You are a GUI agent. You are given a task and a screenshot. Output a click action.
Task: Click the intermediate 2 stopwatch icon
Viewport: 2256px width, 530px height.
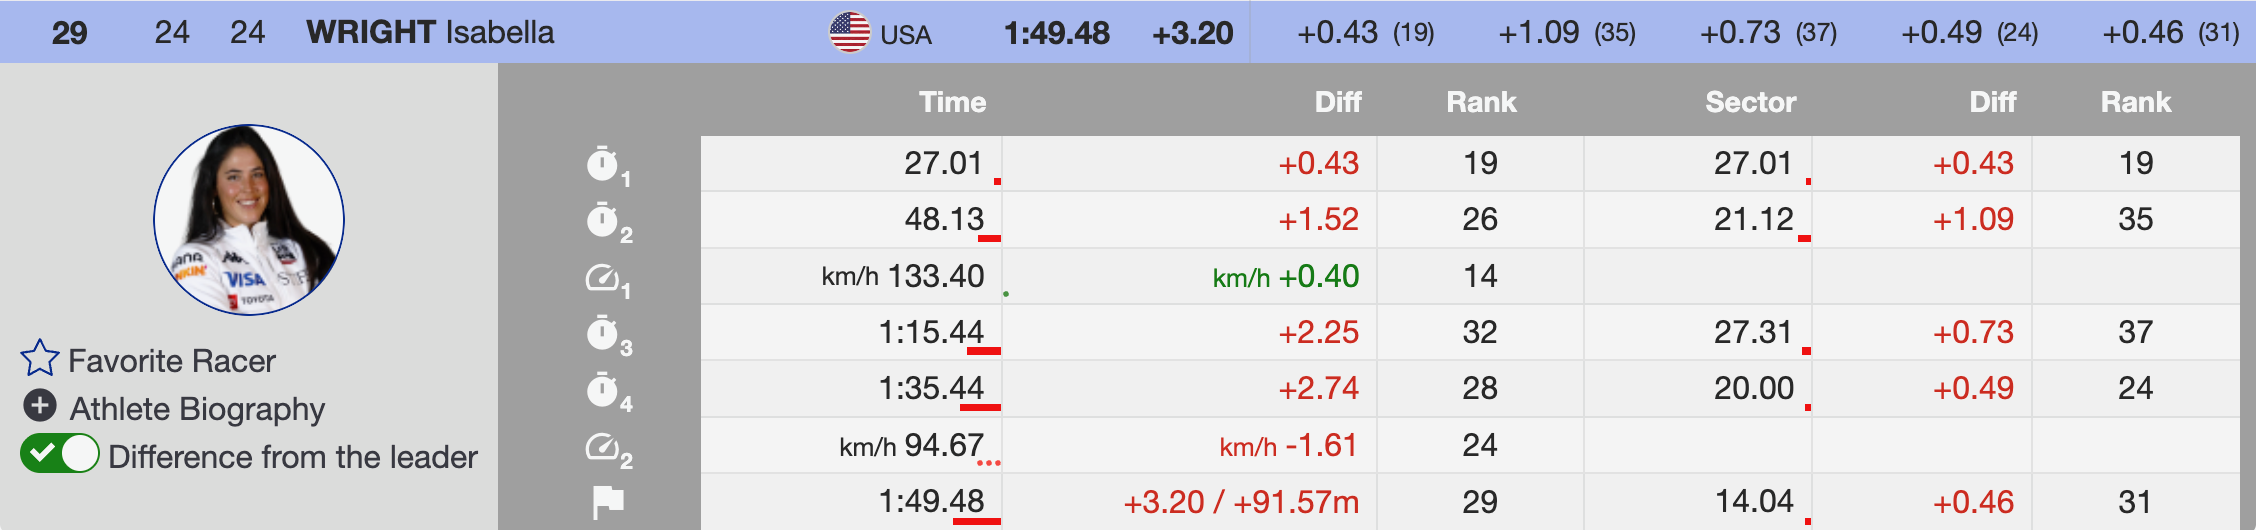click(603, 220)
